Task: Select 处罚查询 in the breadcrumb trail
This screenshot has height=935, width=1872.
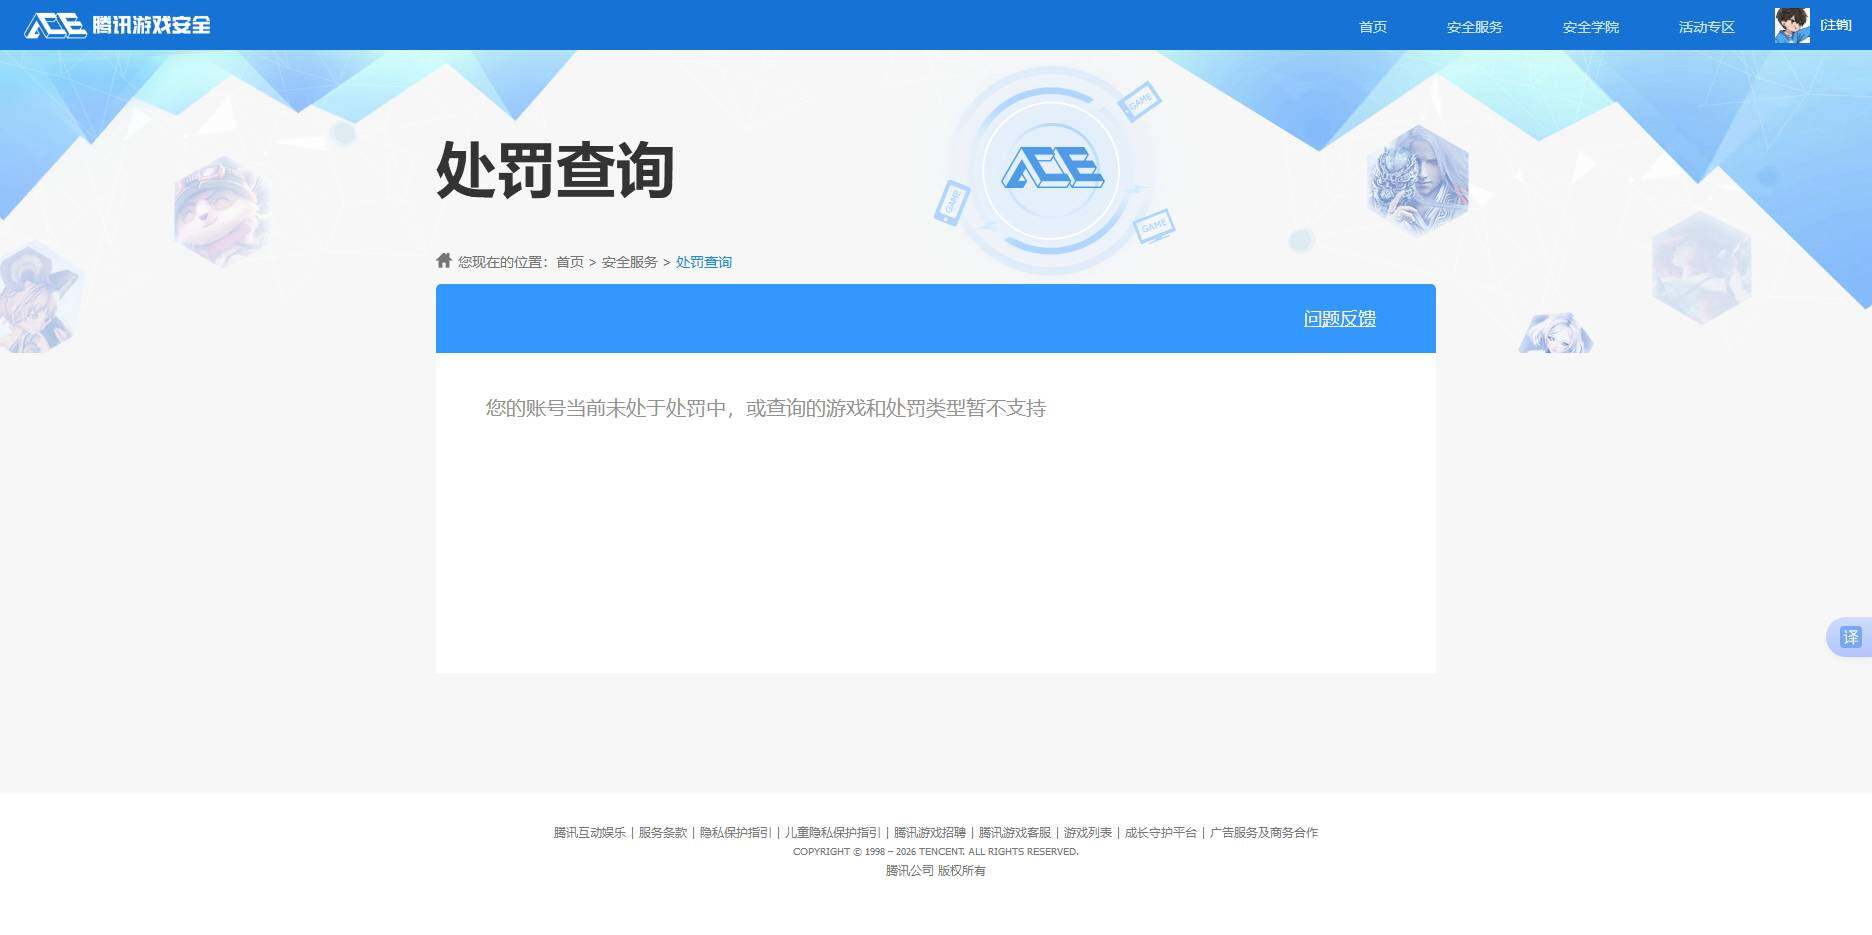Action: [703, 261]
